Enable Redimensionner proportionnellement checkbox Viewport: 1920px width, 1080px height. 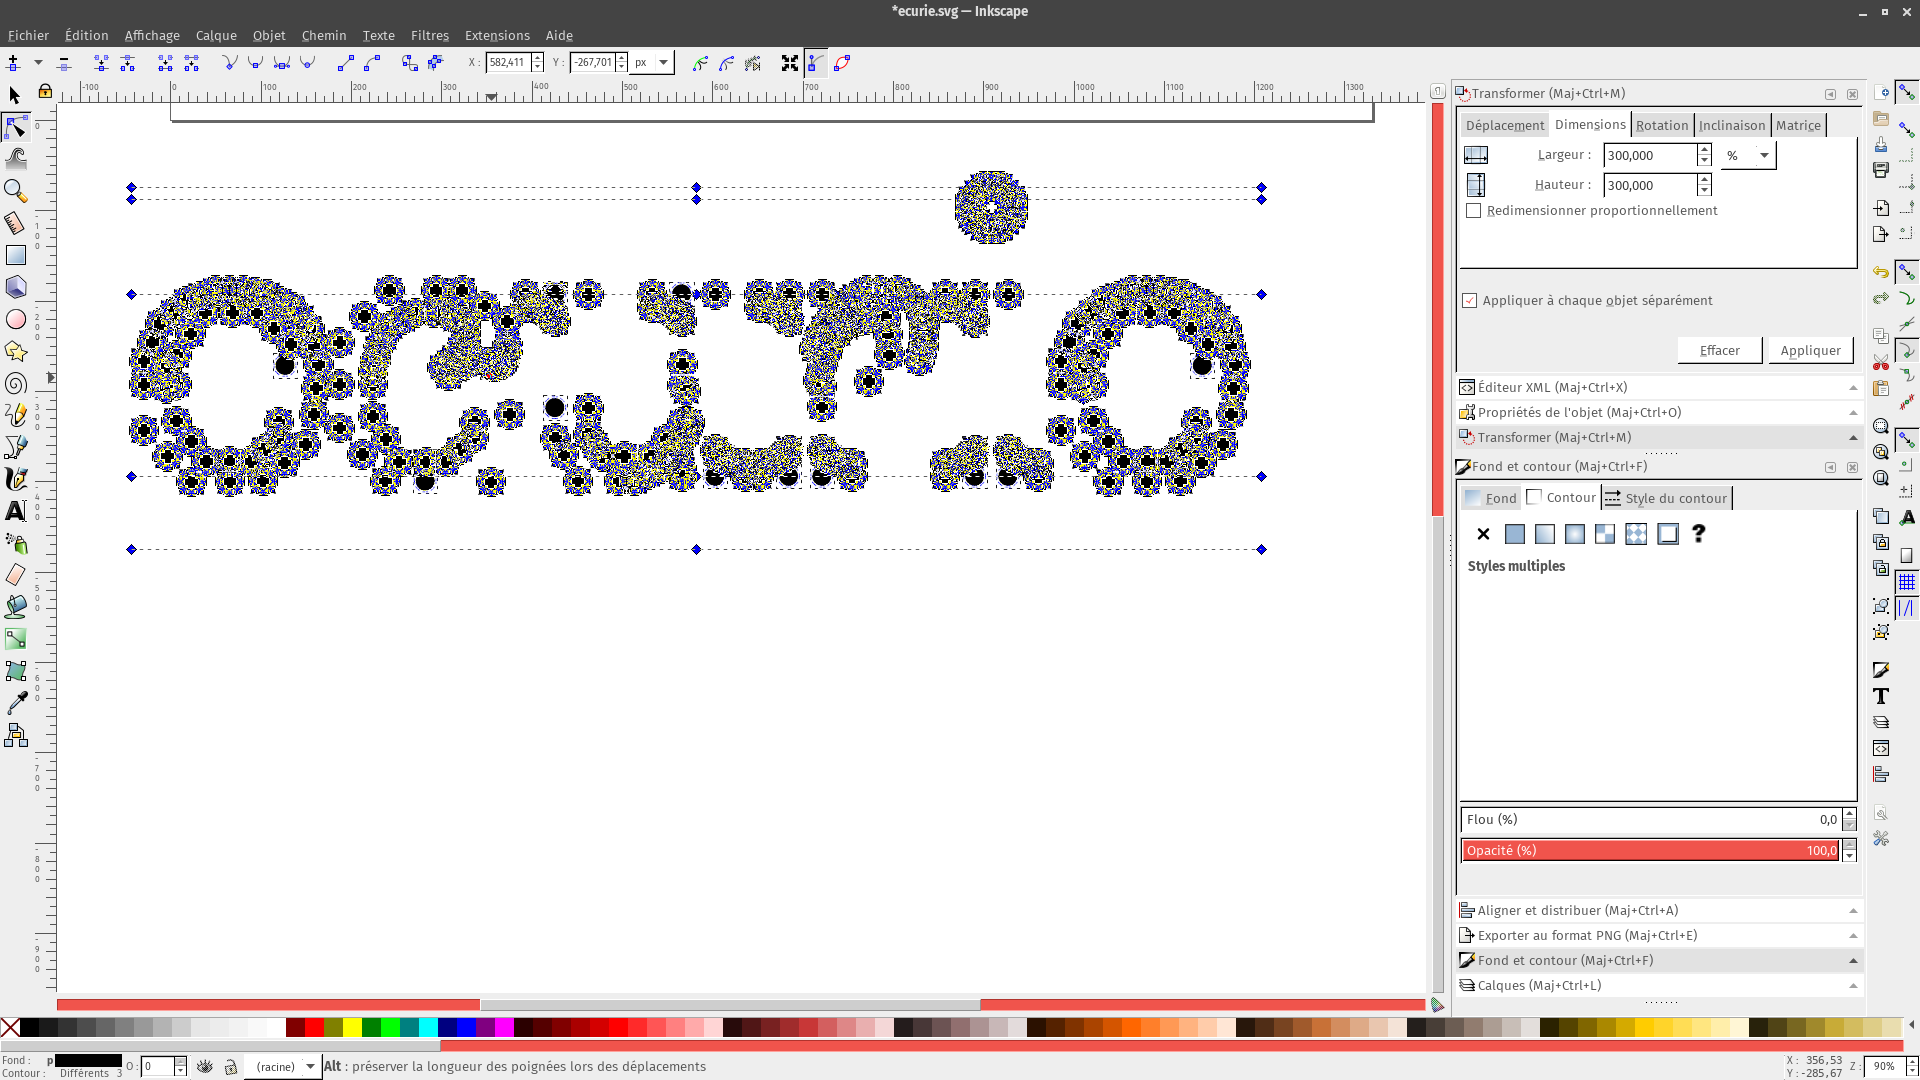coord(1473,211)
